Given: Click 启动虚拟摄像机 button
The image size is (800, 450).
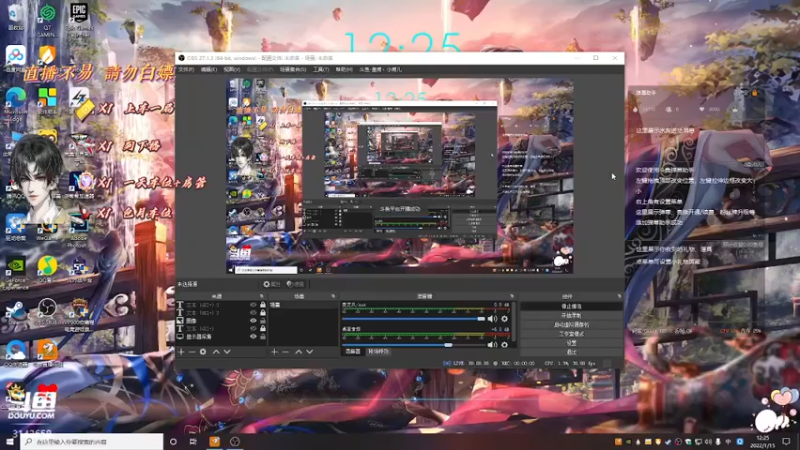Looking at the screenshot, I should [571, 324].
